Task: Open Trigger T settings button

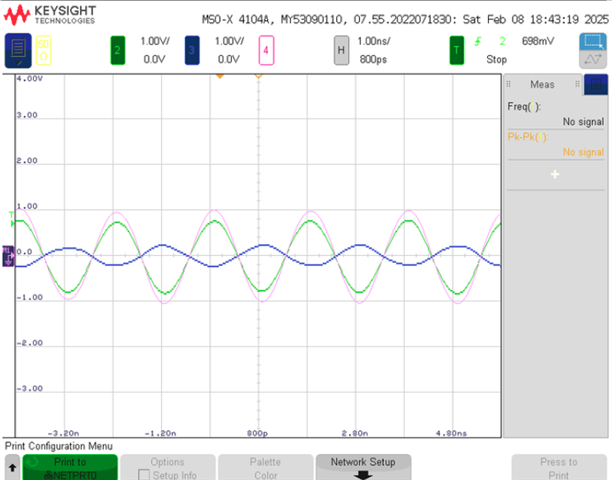Action: click(x=457, y=50)
